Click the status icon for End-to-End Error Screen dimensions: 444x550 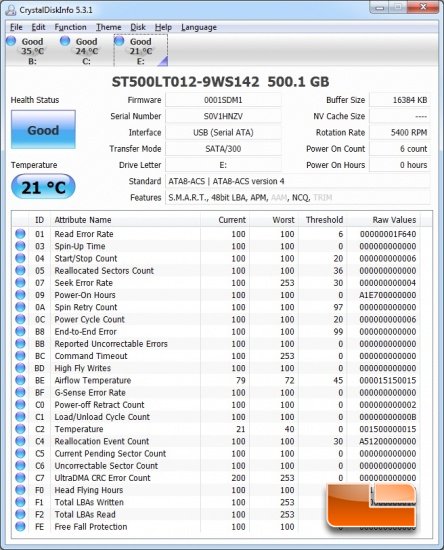20,331
